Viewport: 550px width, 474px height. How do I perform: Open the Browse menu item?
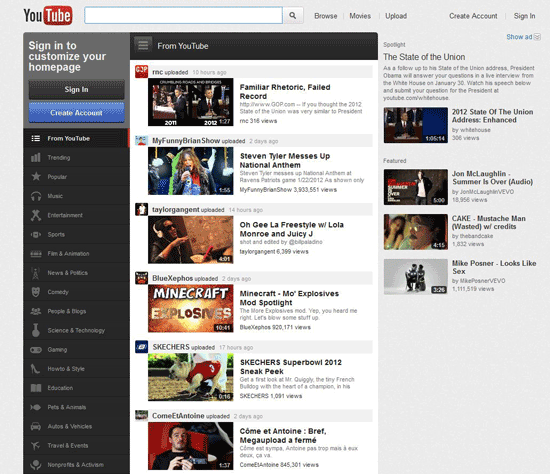326,16
